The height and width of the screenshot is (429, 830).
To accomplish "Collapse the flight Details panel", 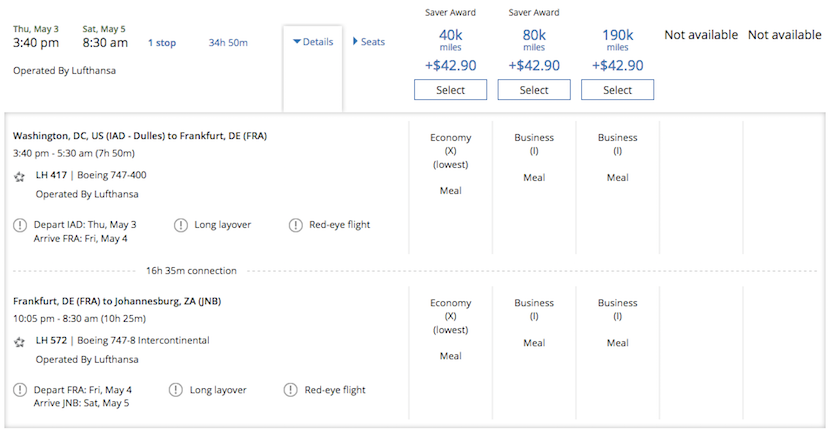I will point(313,42).
